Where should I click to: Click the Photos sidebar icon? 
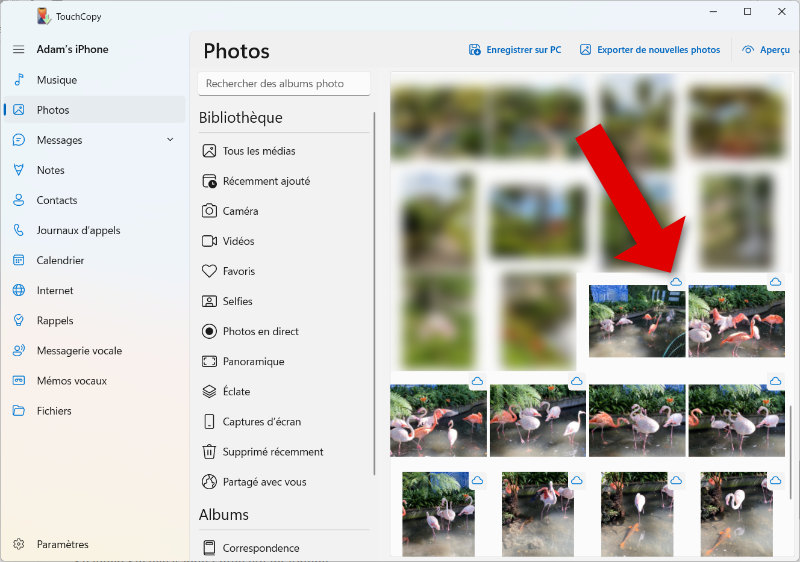point(18,110)
